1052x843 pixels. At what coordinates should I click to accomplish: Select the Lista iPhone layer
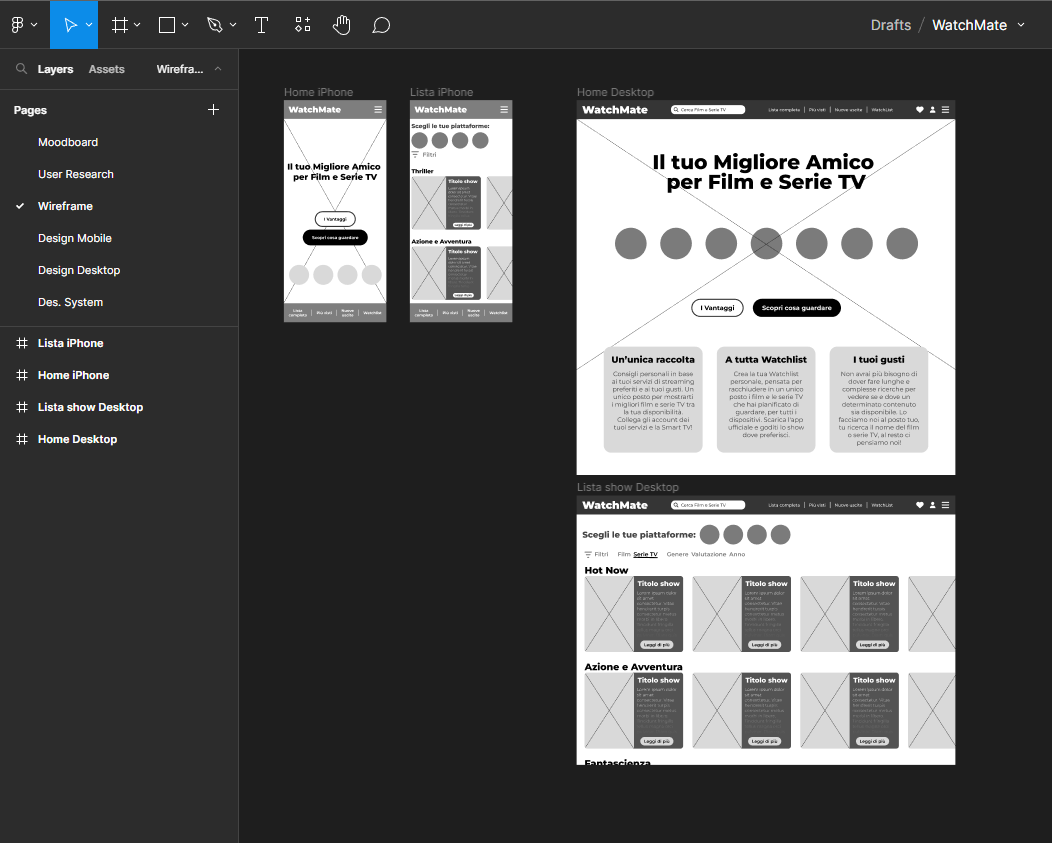[x=70, y=343]
